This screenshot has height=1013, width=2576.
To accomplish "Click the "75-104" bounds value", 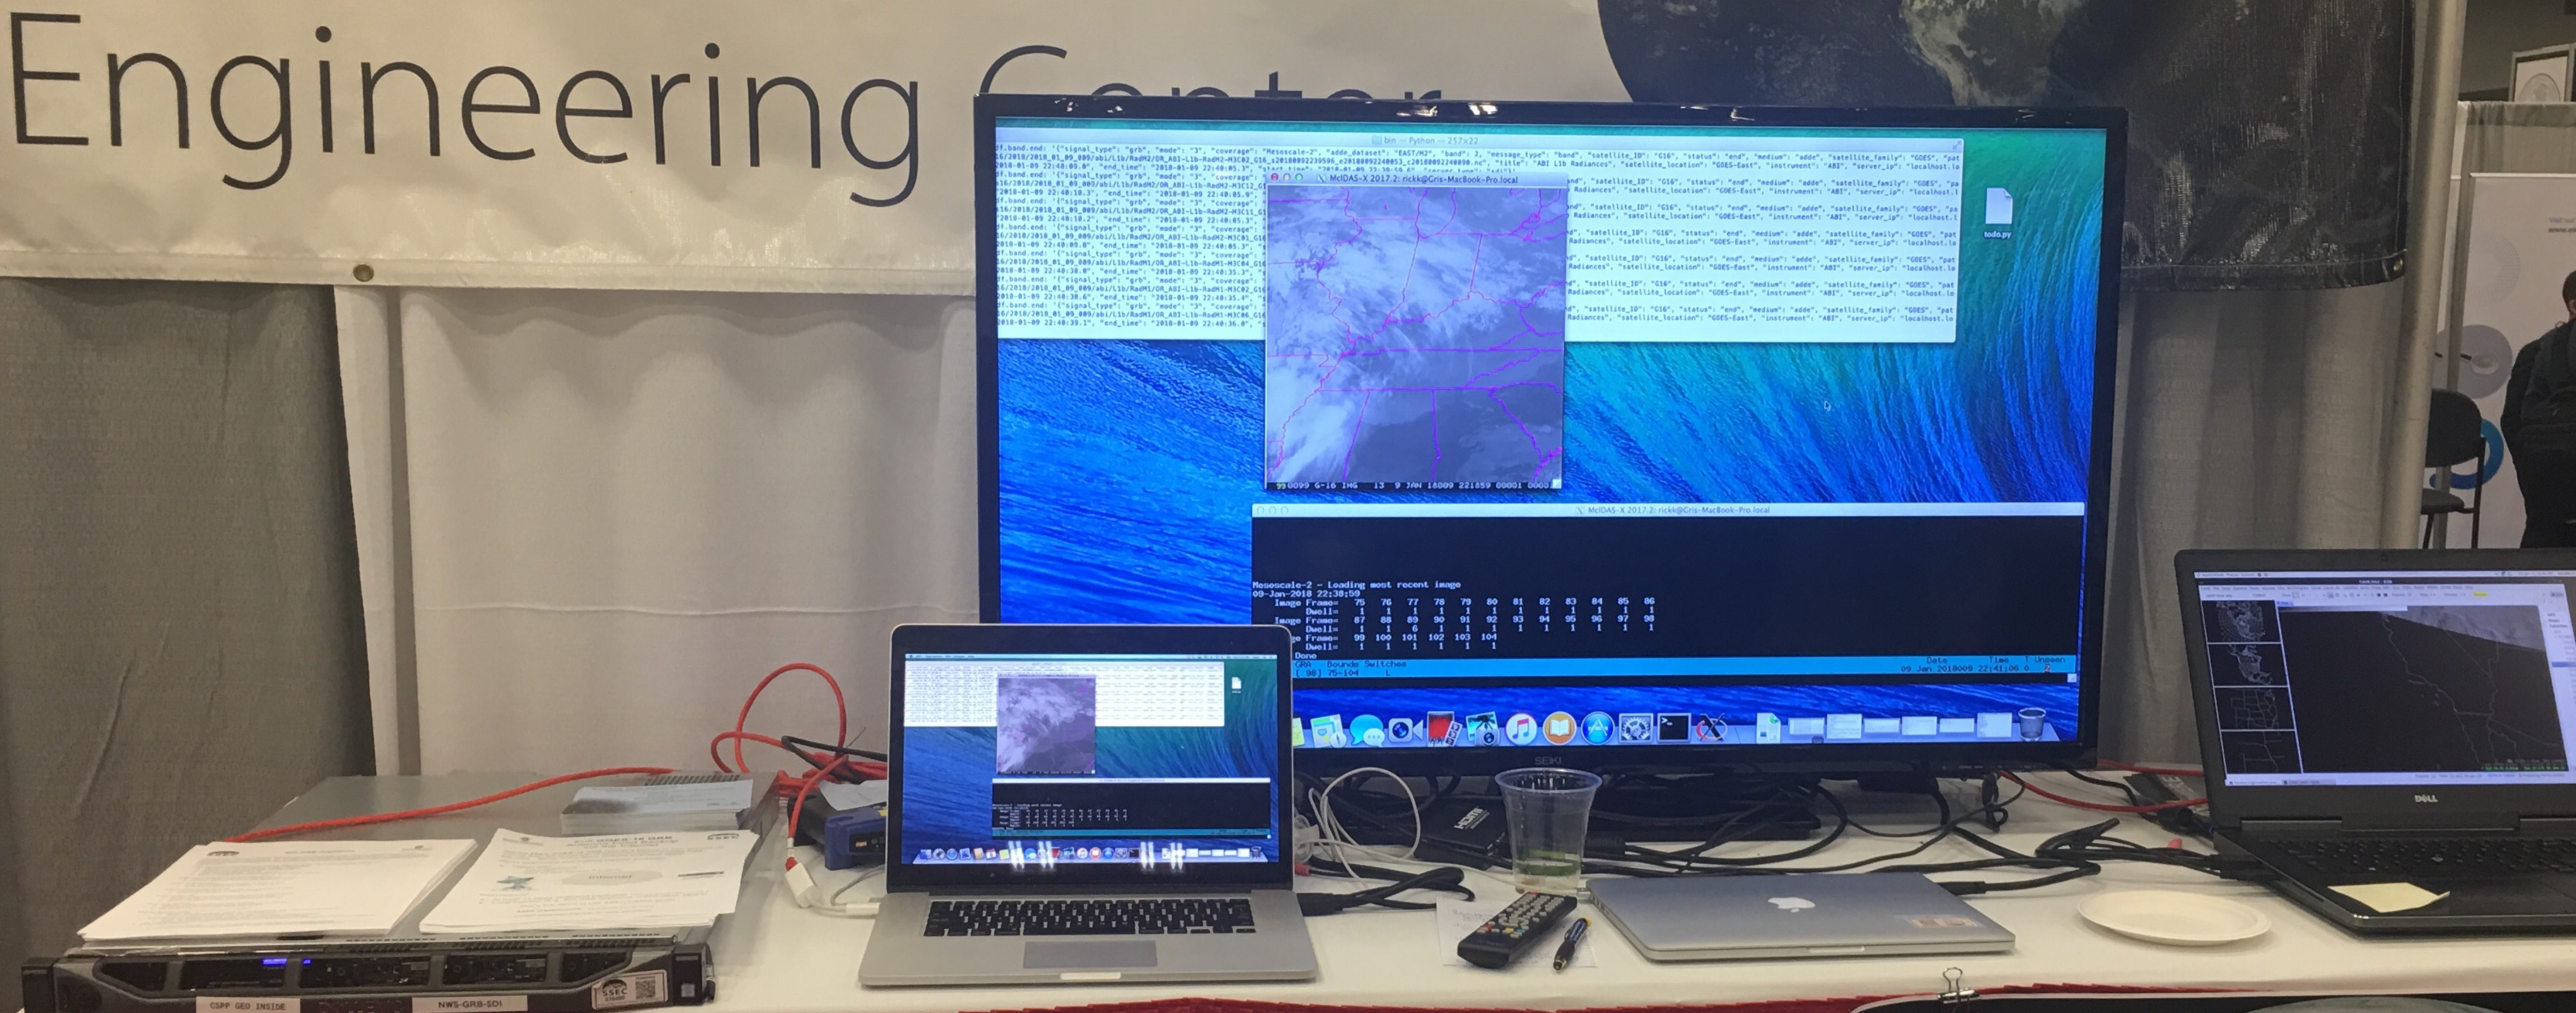I will [x=1344, y=674].
